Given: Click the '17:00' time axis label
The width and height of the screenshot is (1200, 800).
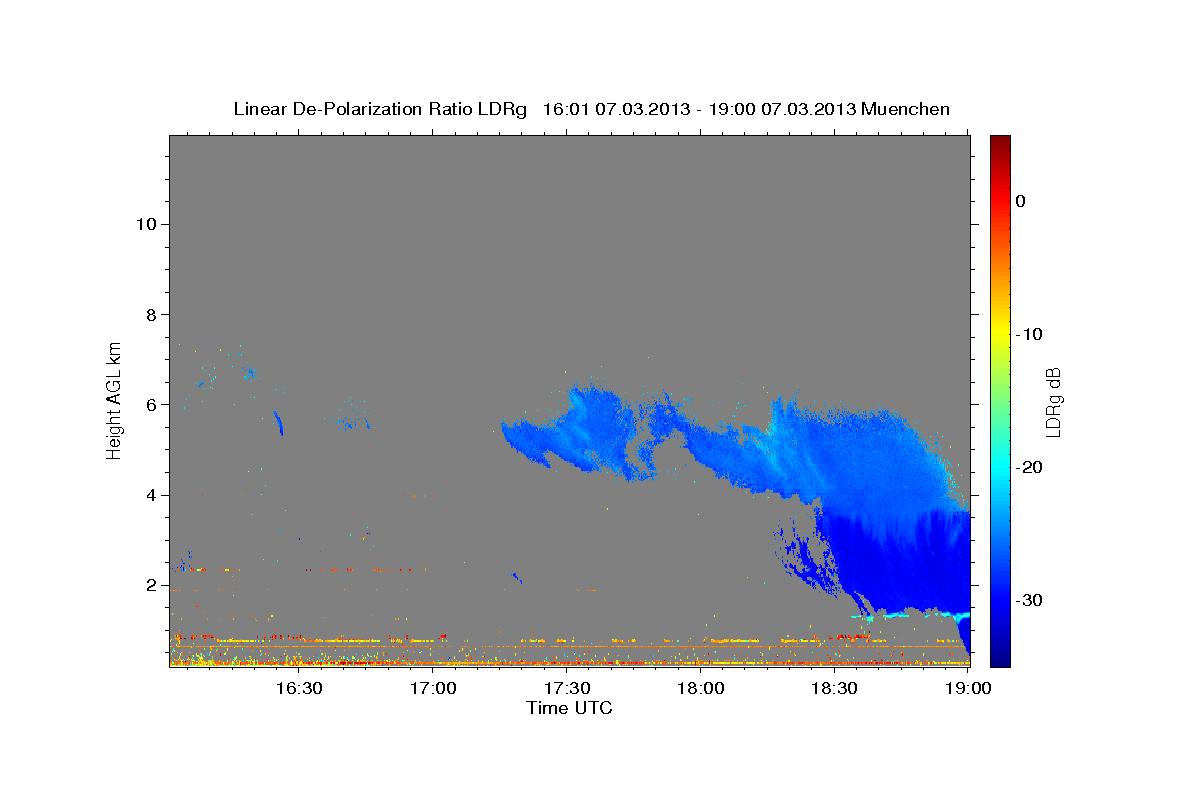Looking at the screenshot, I should tap(433, 688).
